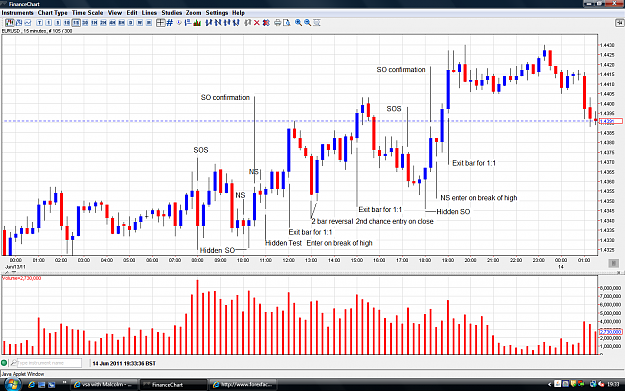Viewport: 625px width, 391px height.
Task: Launch Internet Explorer from quick launch
Action: (32, 385)
